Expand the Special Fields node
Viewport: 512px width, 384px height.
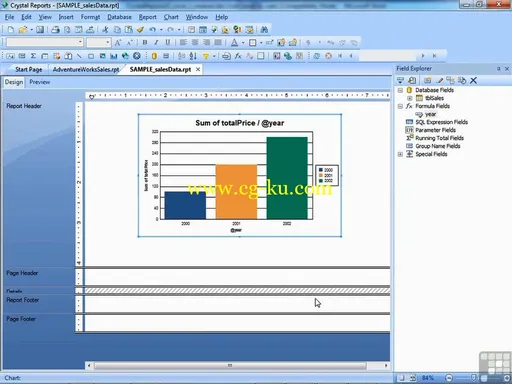[x=400, y=154]
